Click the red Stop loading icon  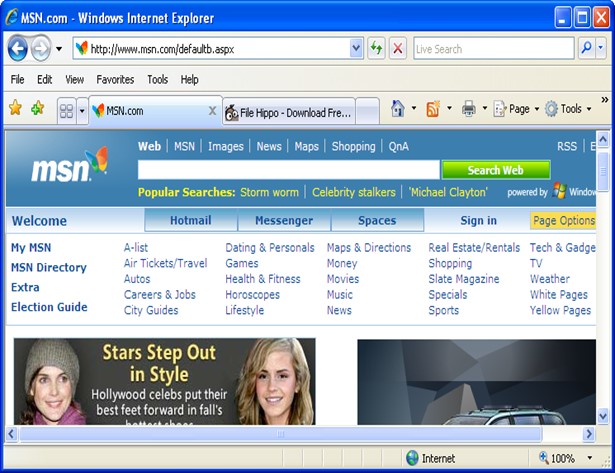[x=398, y=49]
